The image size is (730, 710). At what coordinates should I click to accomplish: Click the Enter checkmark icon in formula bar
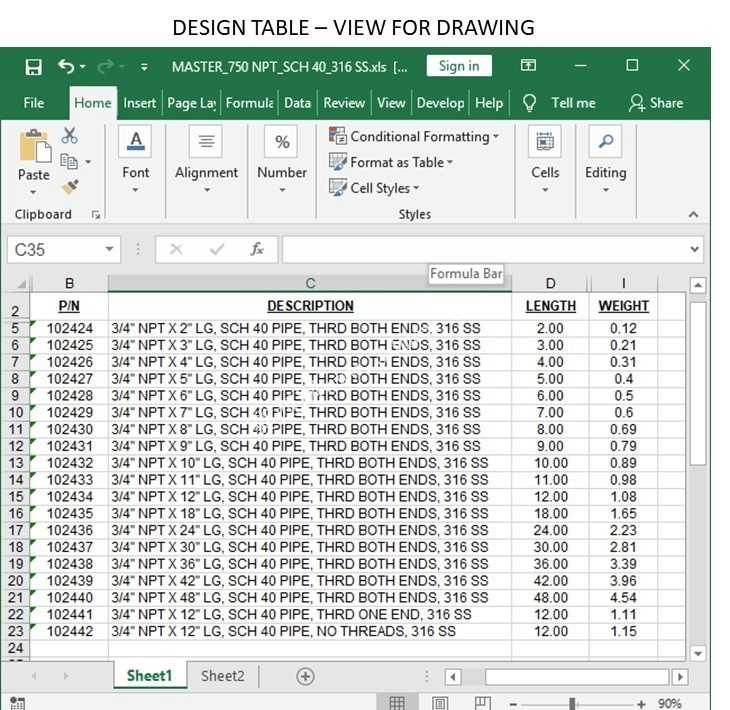point(216,249)
